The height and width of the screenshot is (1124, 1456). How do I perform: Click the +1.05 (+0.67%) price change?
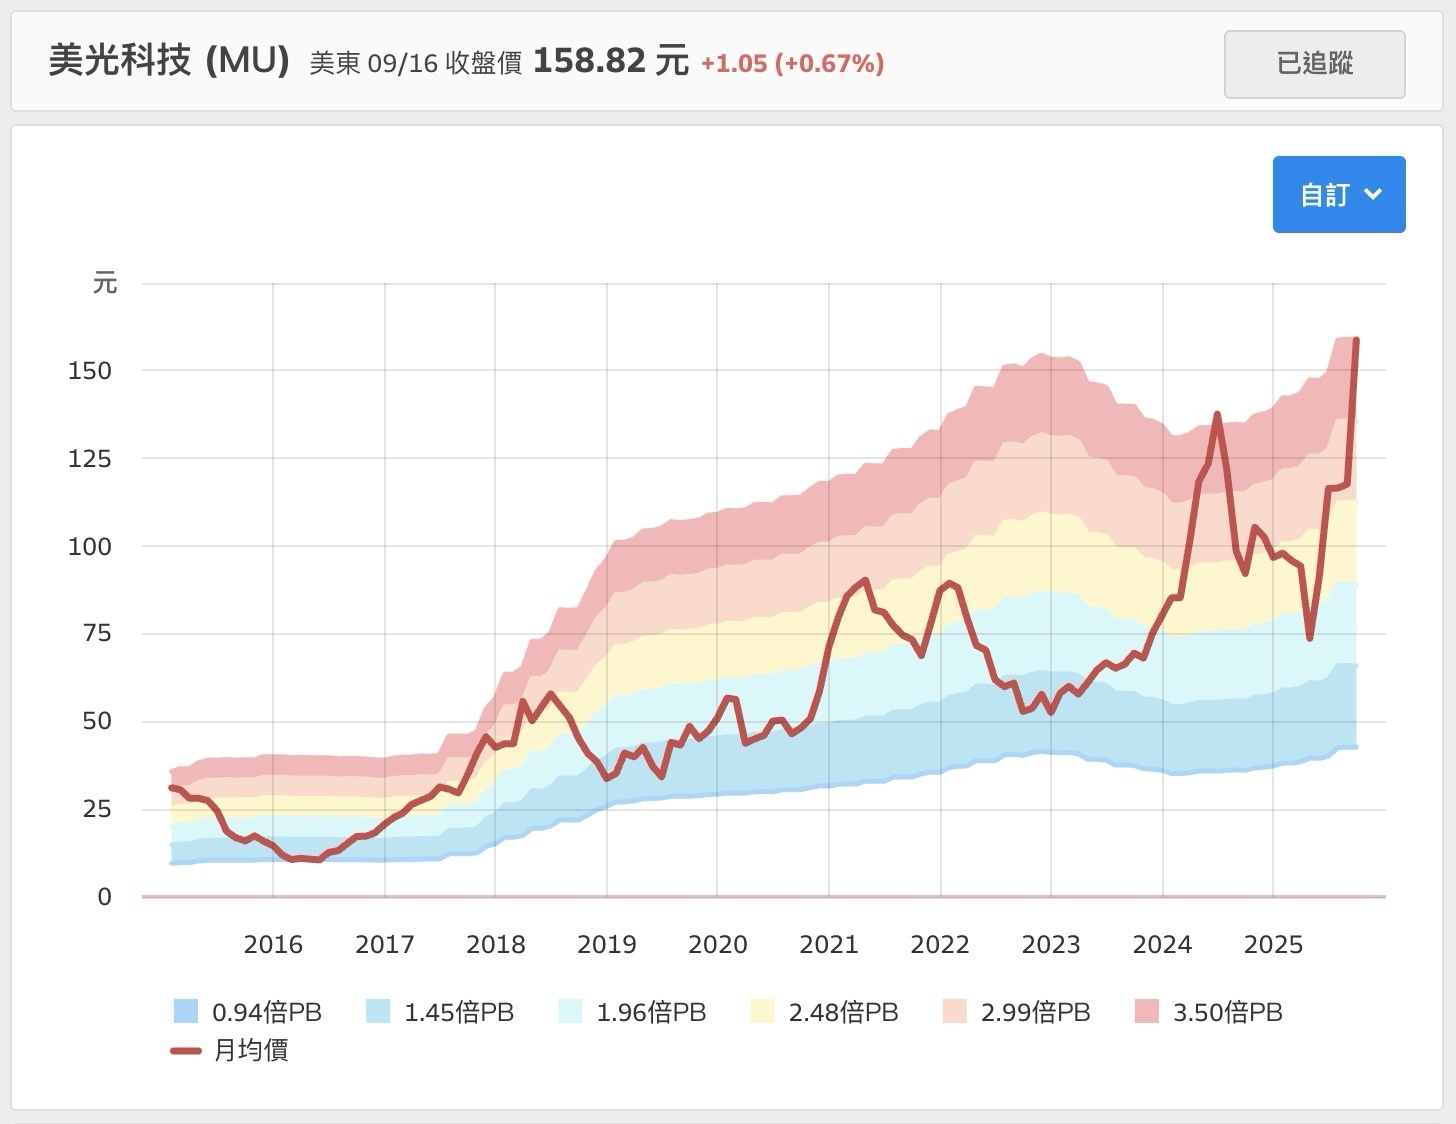(792, 64)
